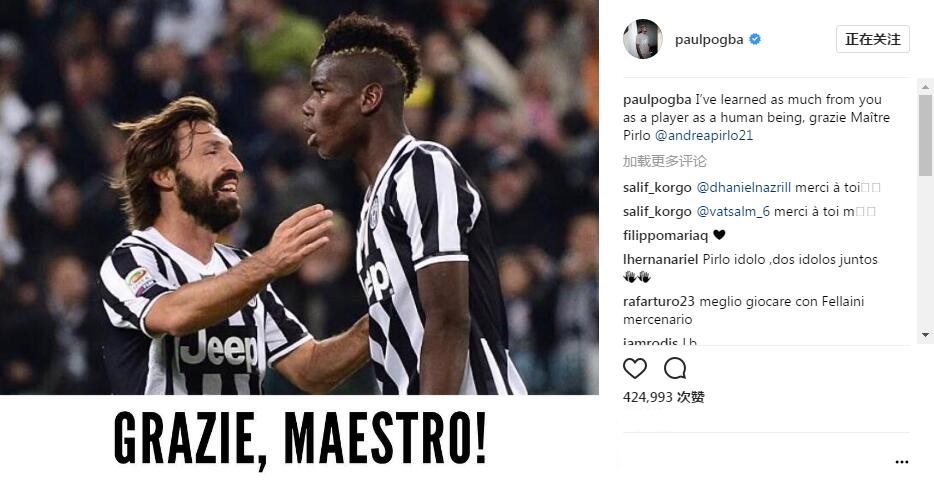Visit first salif_korgo commenter profile

(x=657, y=187)
